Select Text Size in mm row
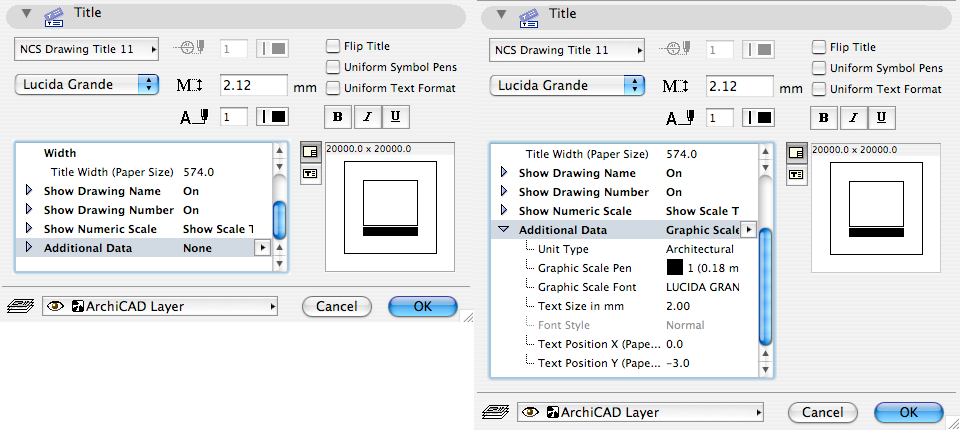The image size is (960, 430). [624, 306]
